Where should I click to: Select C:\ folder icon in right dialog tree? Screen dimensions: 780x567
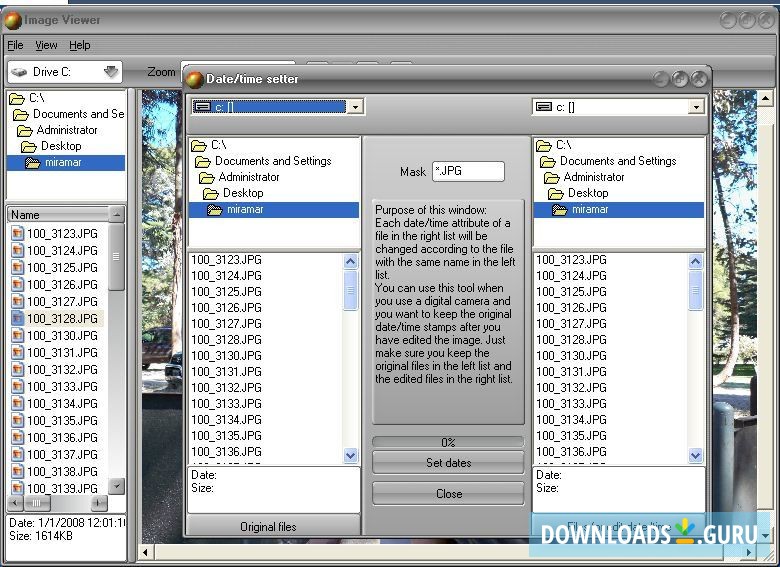[544, 146]
